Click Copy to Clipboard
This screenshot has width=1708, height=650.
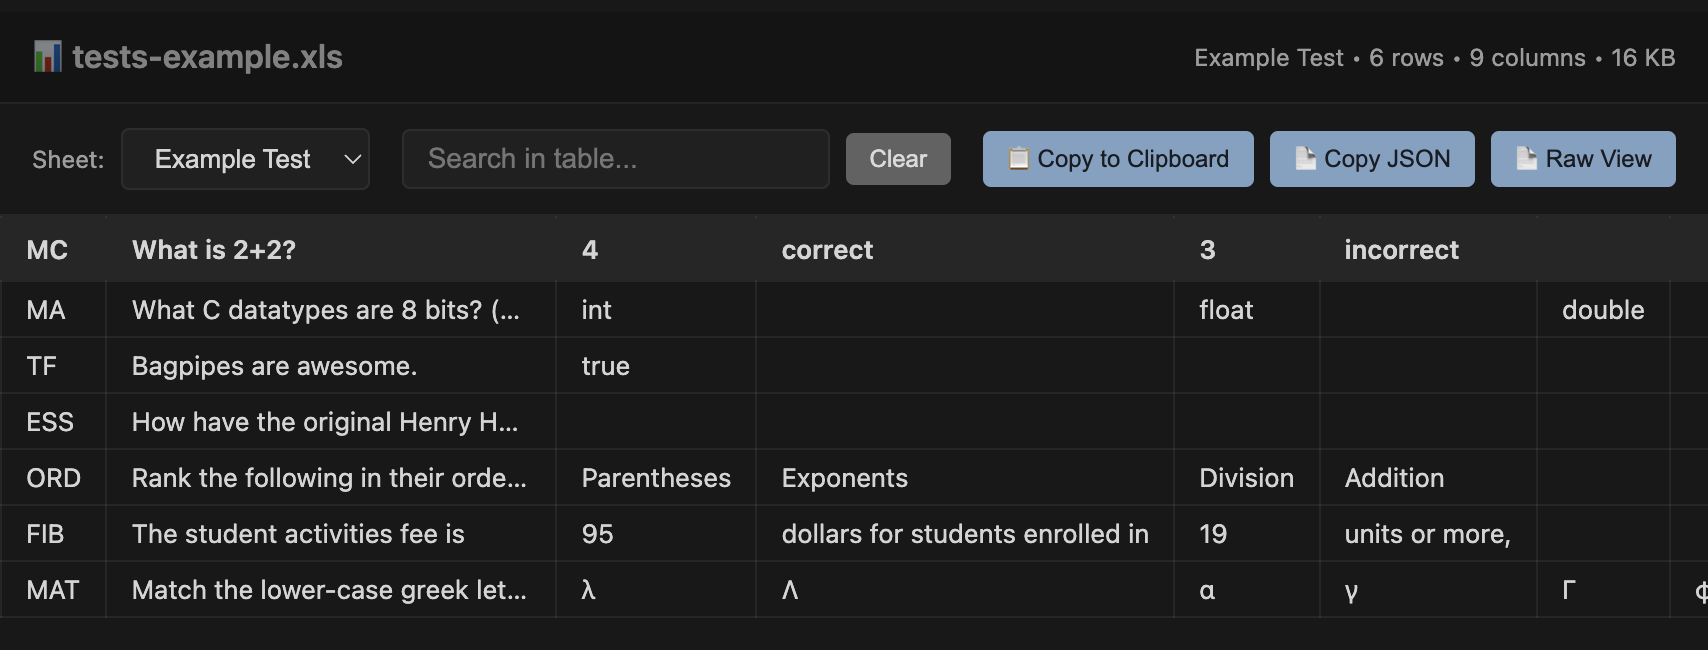[1117, 158]
